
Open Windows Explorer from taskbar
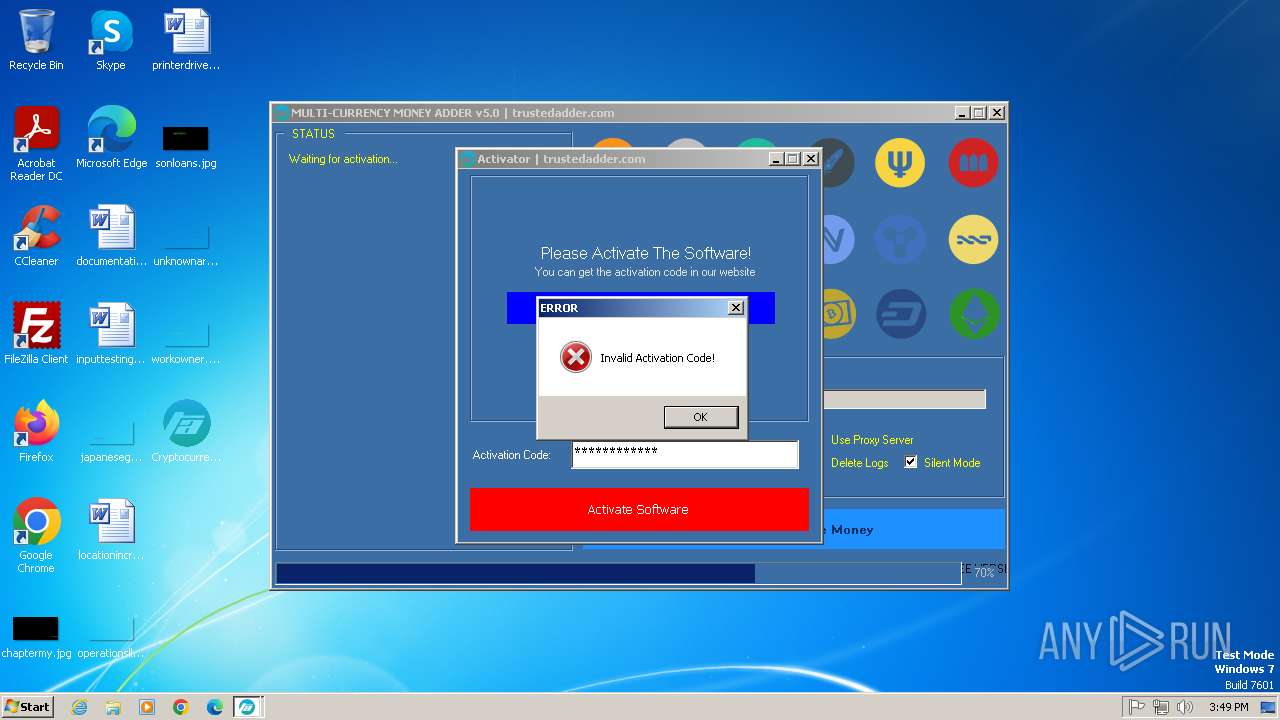113,707
